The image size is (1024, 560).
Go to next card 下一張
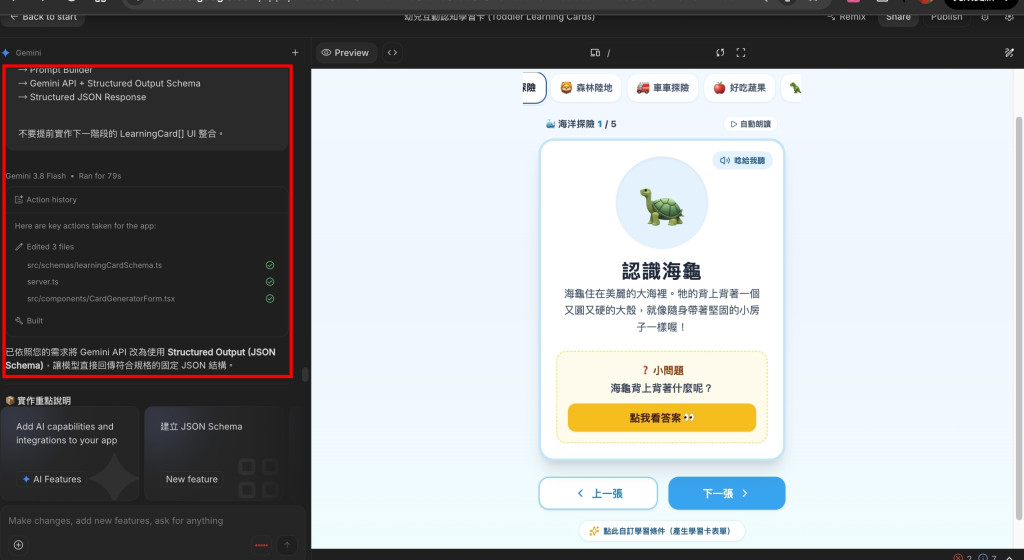726,493
